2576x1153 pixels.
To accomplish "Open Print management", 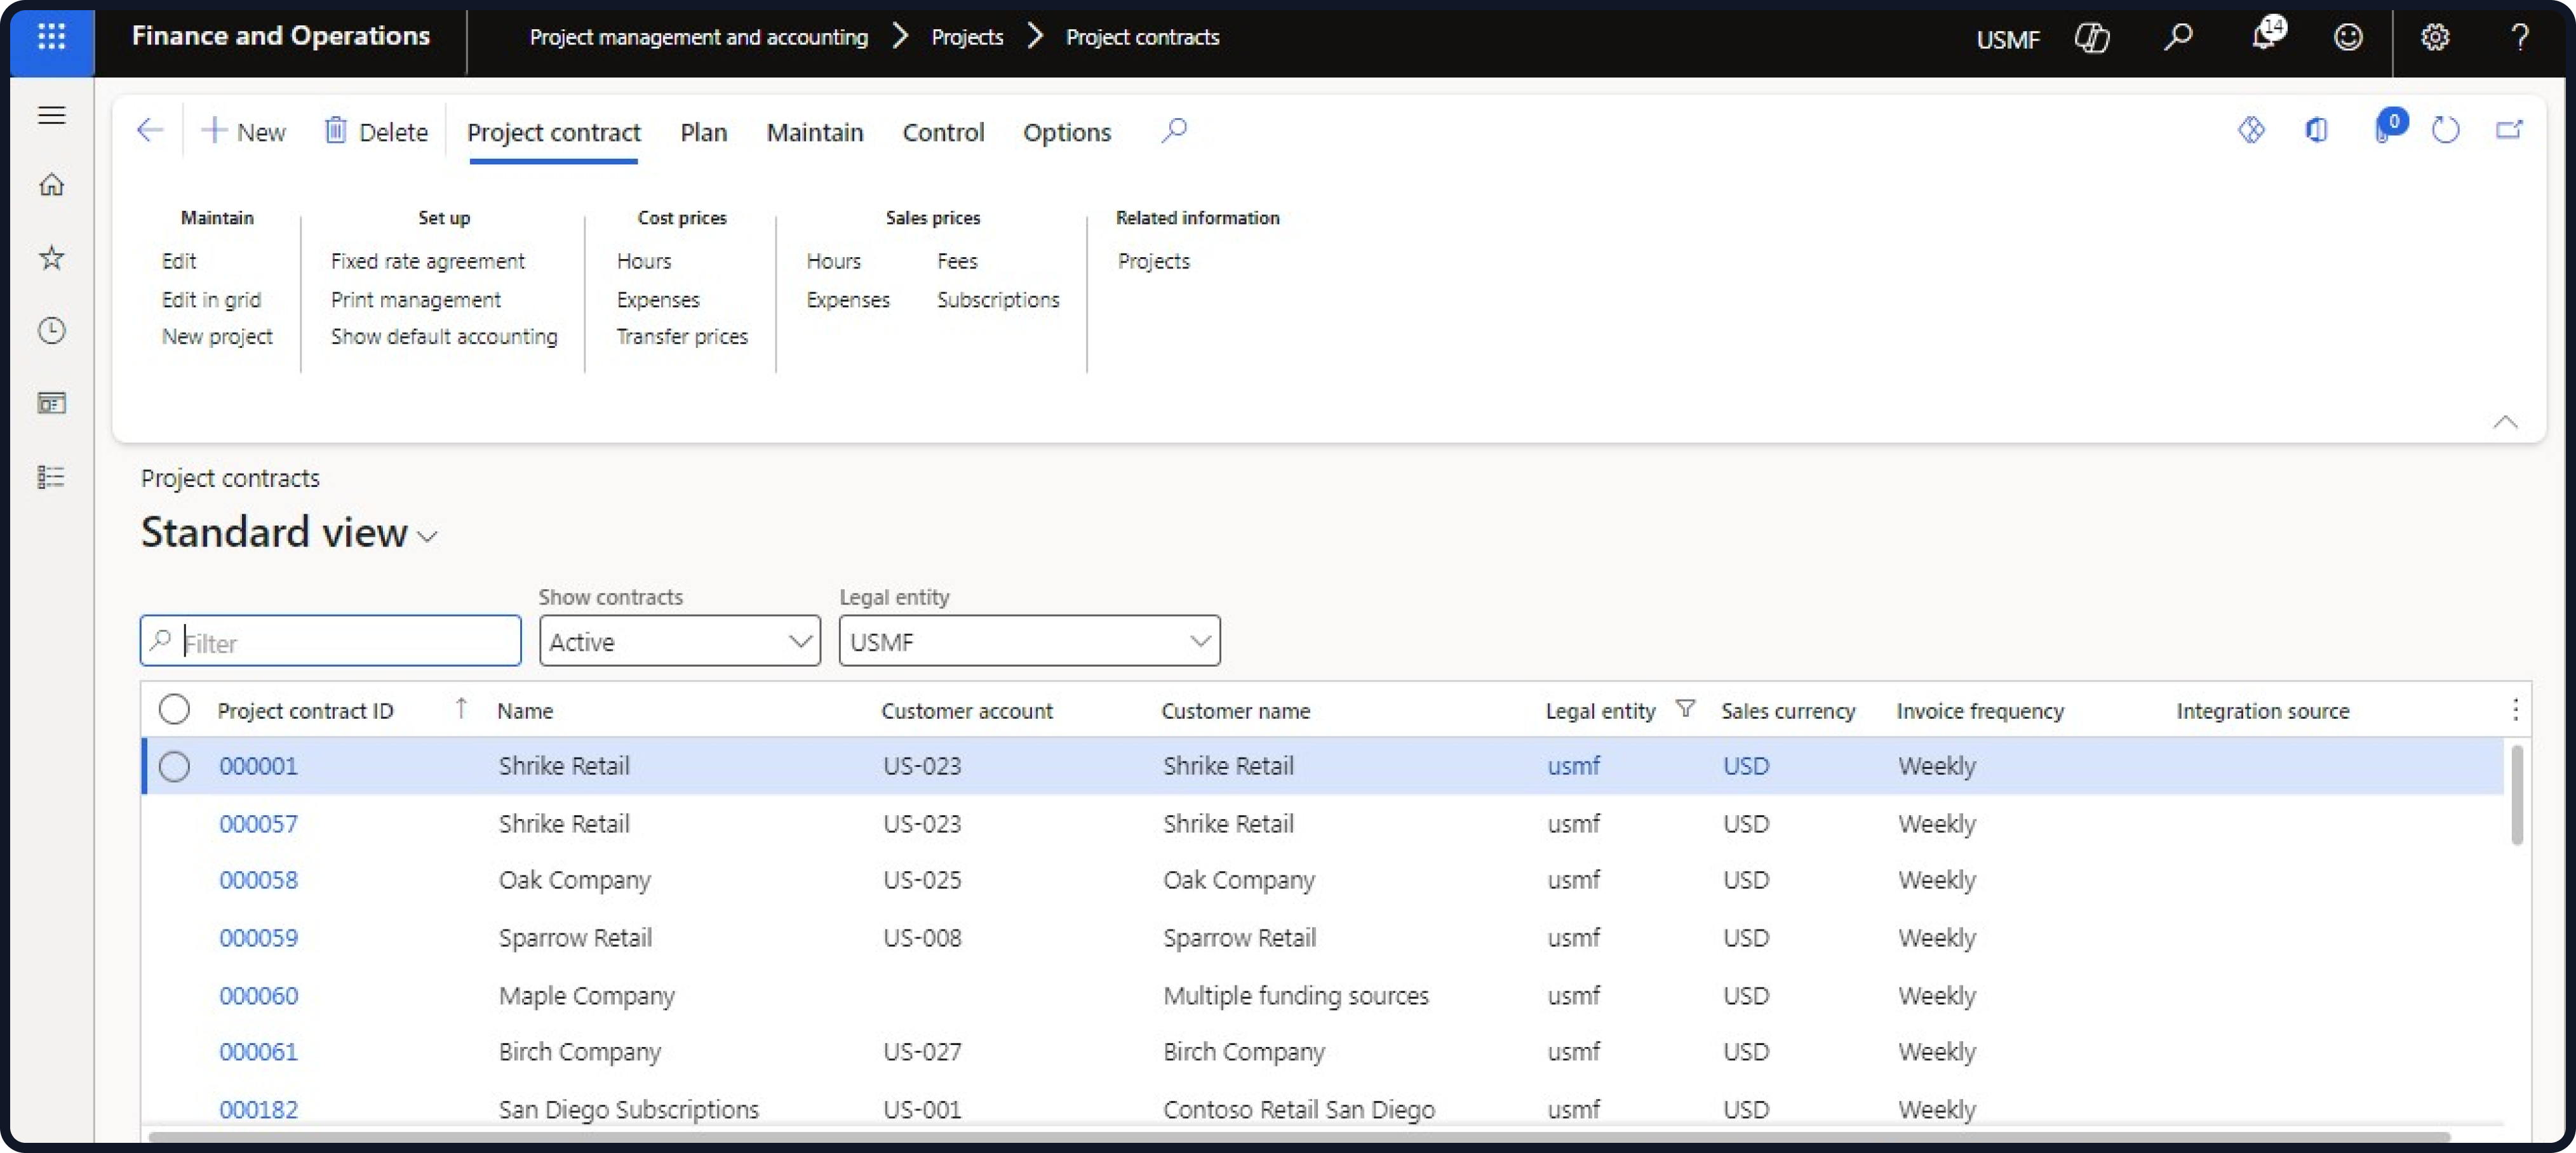I will click(x=416, y=299).
